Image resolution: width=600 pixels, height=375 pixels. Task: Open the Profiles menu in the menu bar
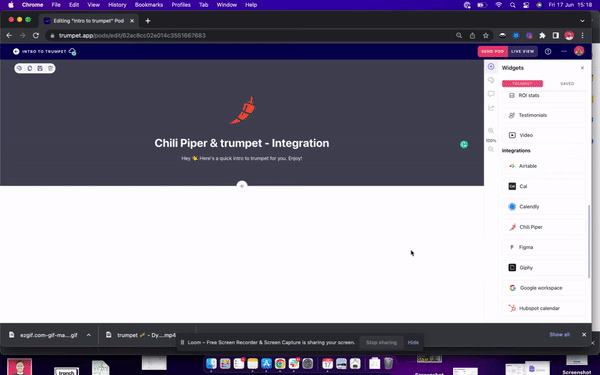click(x=181, y=5)
